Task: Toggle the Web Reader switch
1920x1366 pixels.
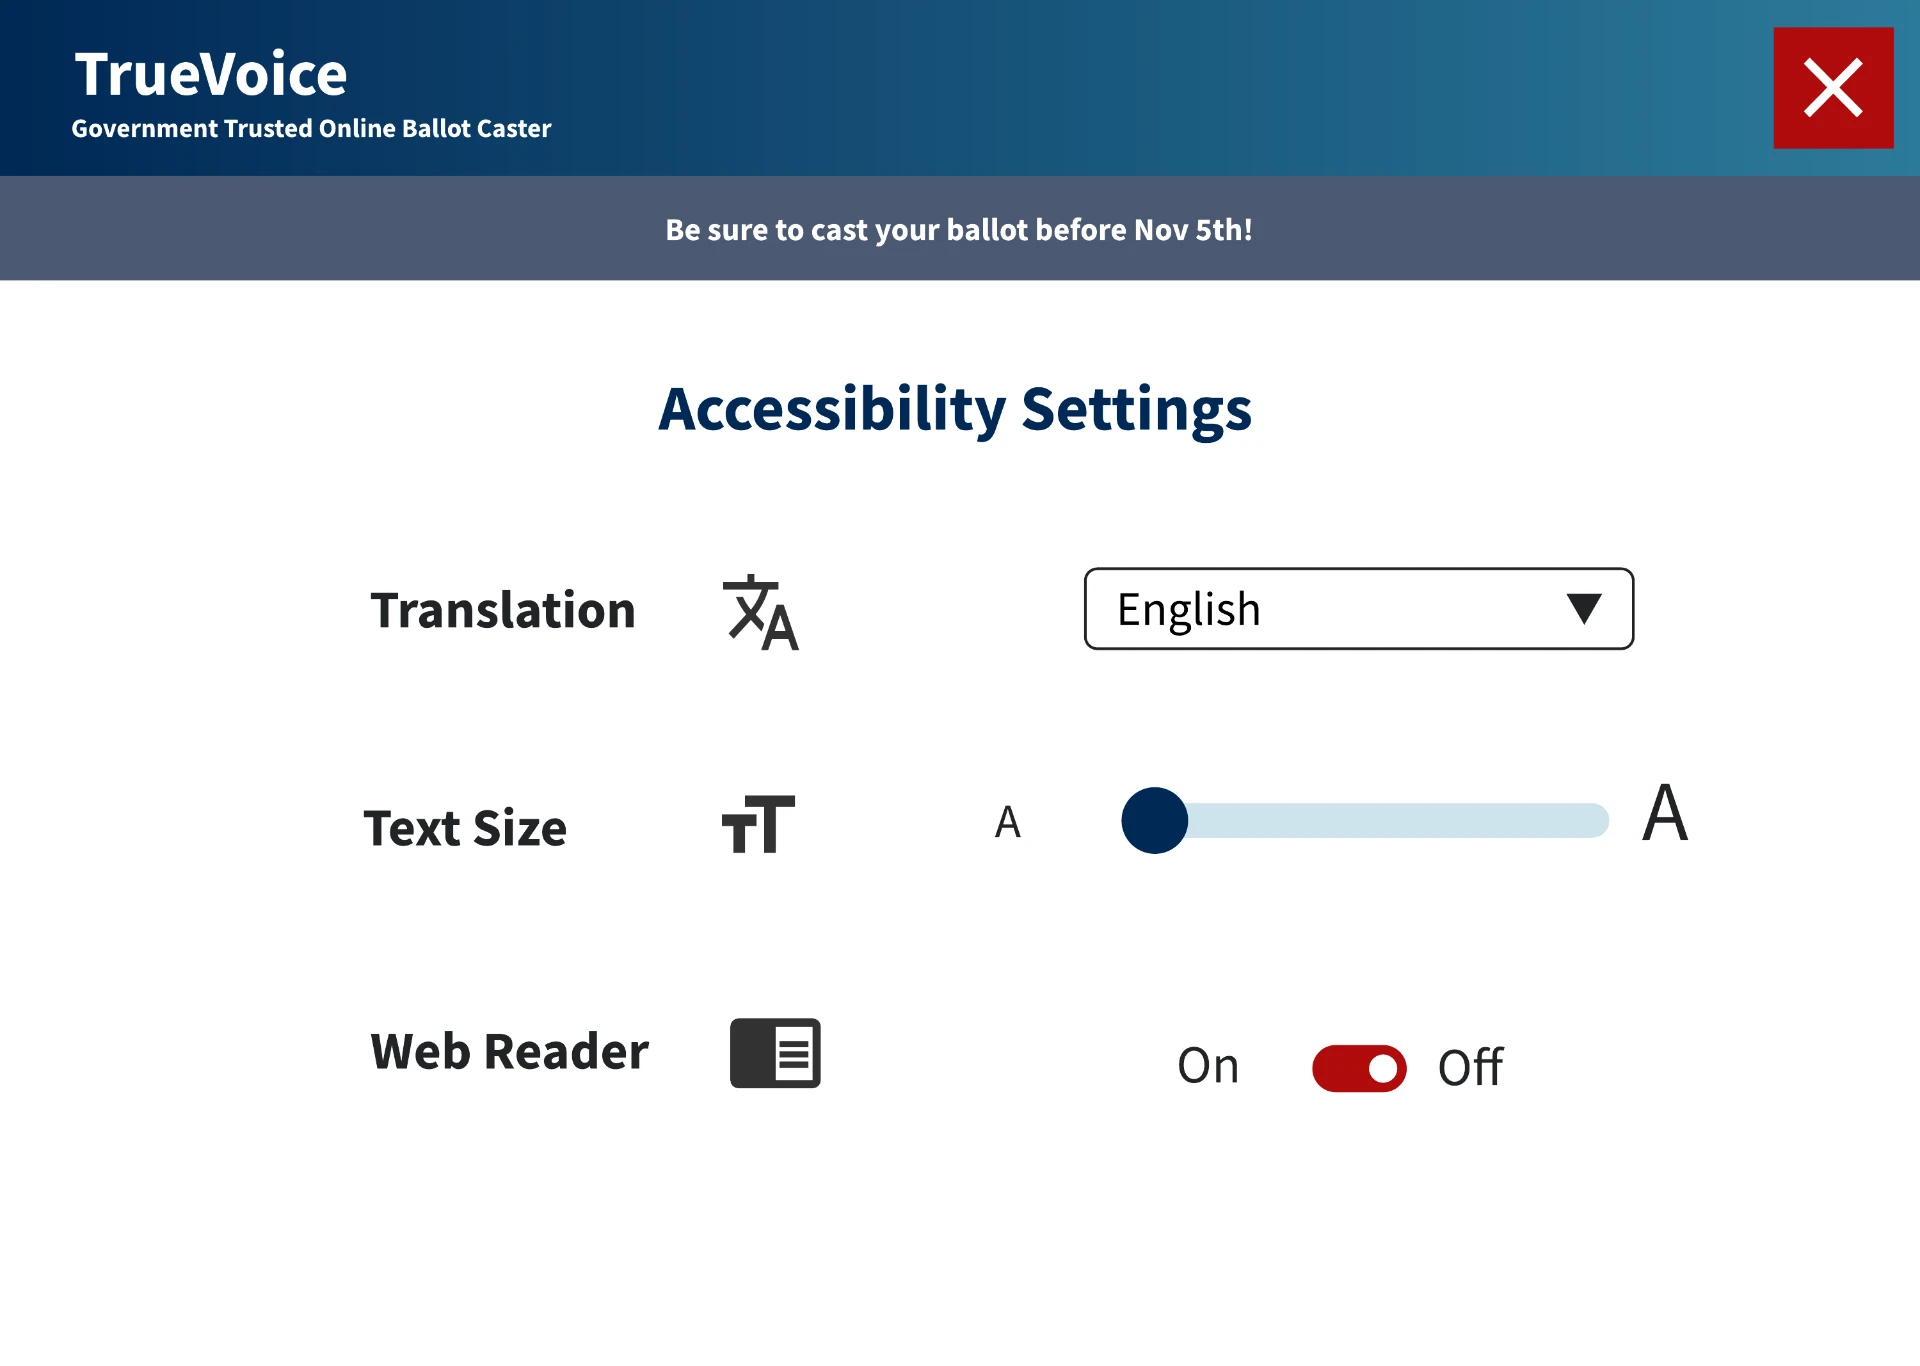Action: [1359, 1068]
